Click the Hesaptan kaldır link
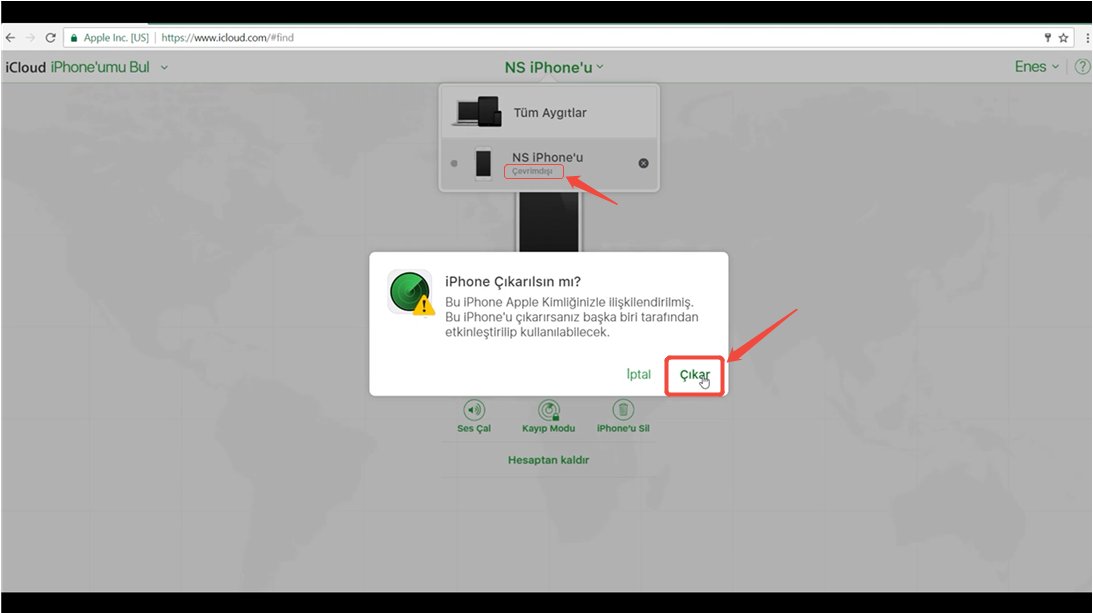 548,460
